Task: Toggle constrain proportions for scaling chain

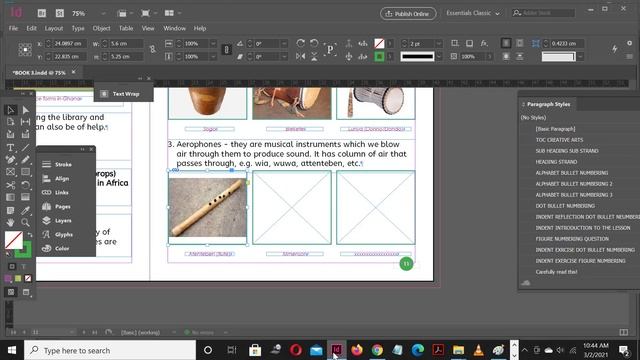Action: coord(227,49)
